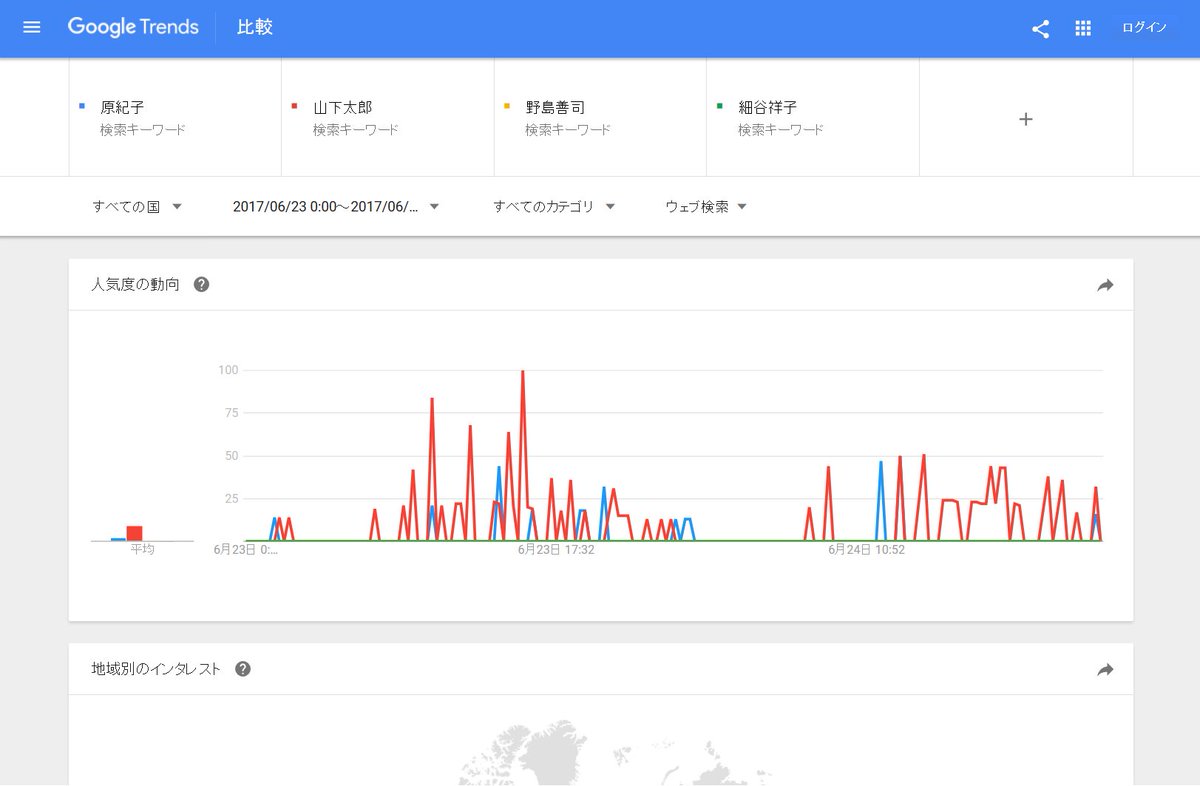Select the 野島善司 search term card

(600, 118)
